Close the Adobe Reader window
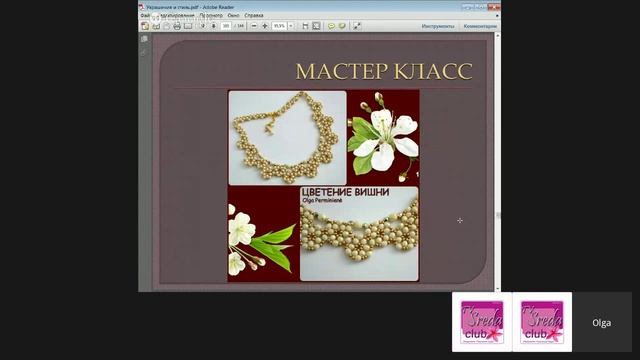Image resolution: width=640 pixels, height=360 pixels. [x=494, y=7]
